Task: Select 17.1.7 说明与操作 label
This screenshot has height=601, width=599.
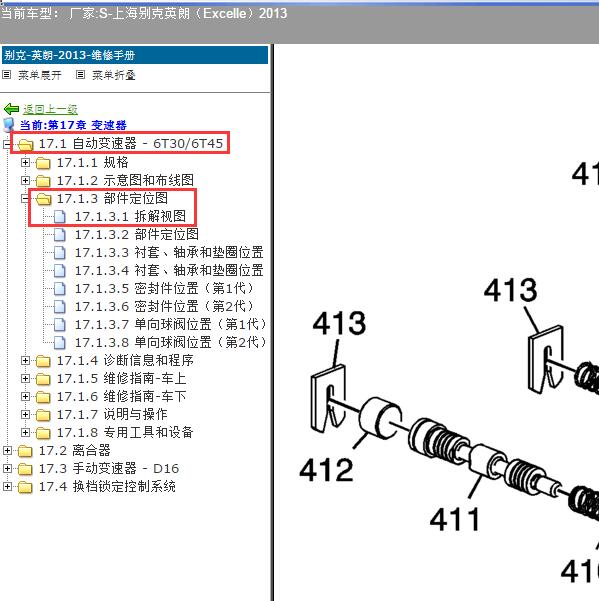Action: coord(112,415)
